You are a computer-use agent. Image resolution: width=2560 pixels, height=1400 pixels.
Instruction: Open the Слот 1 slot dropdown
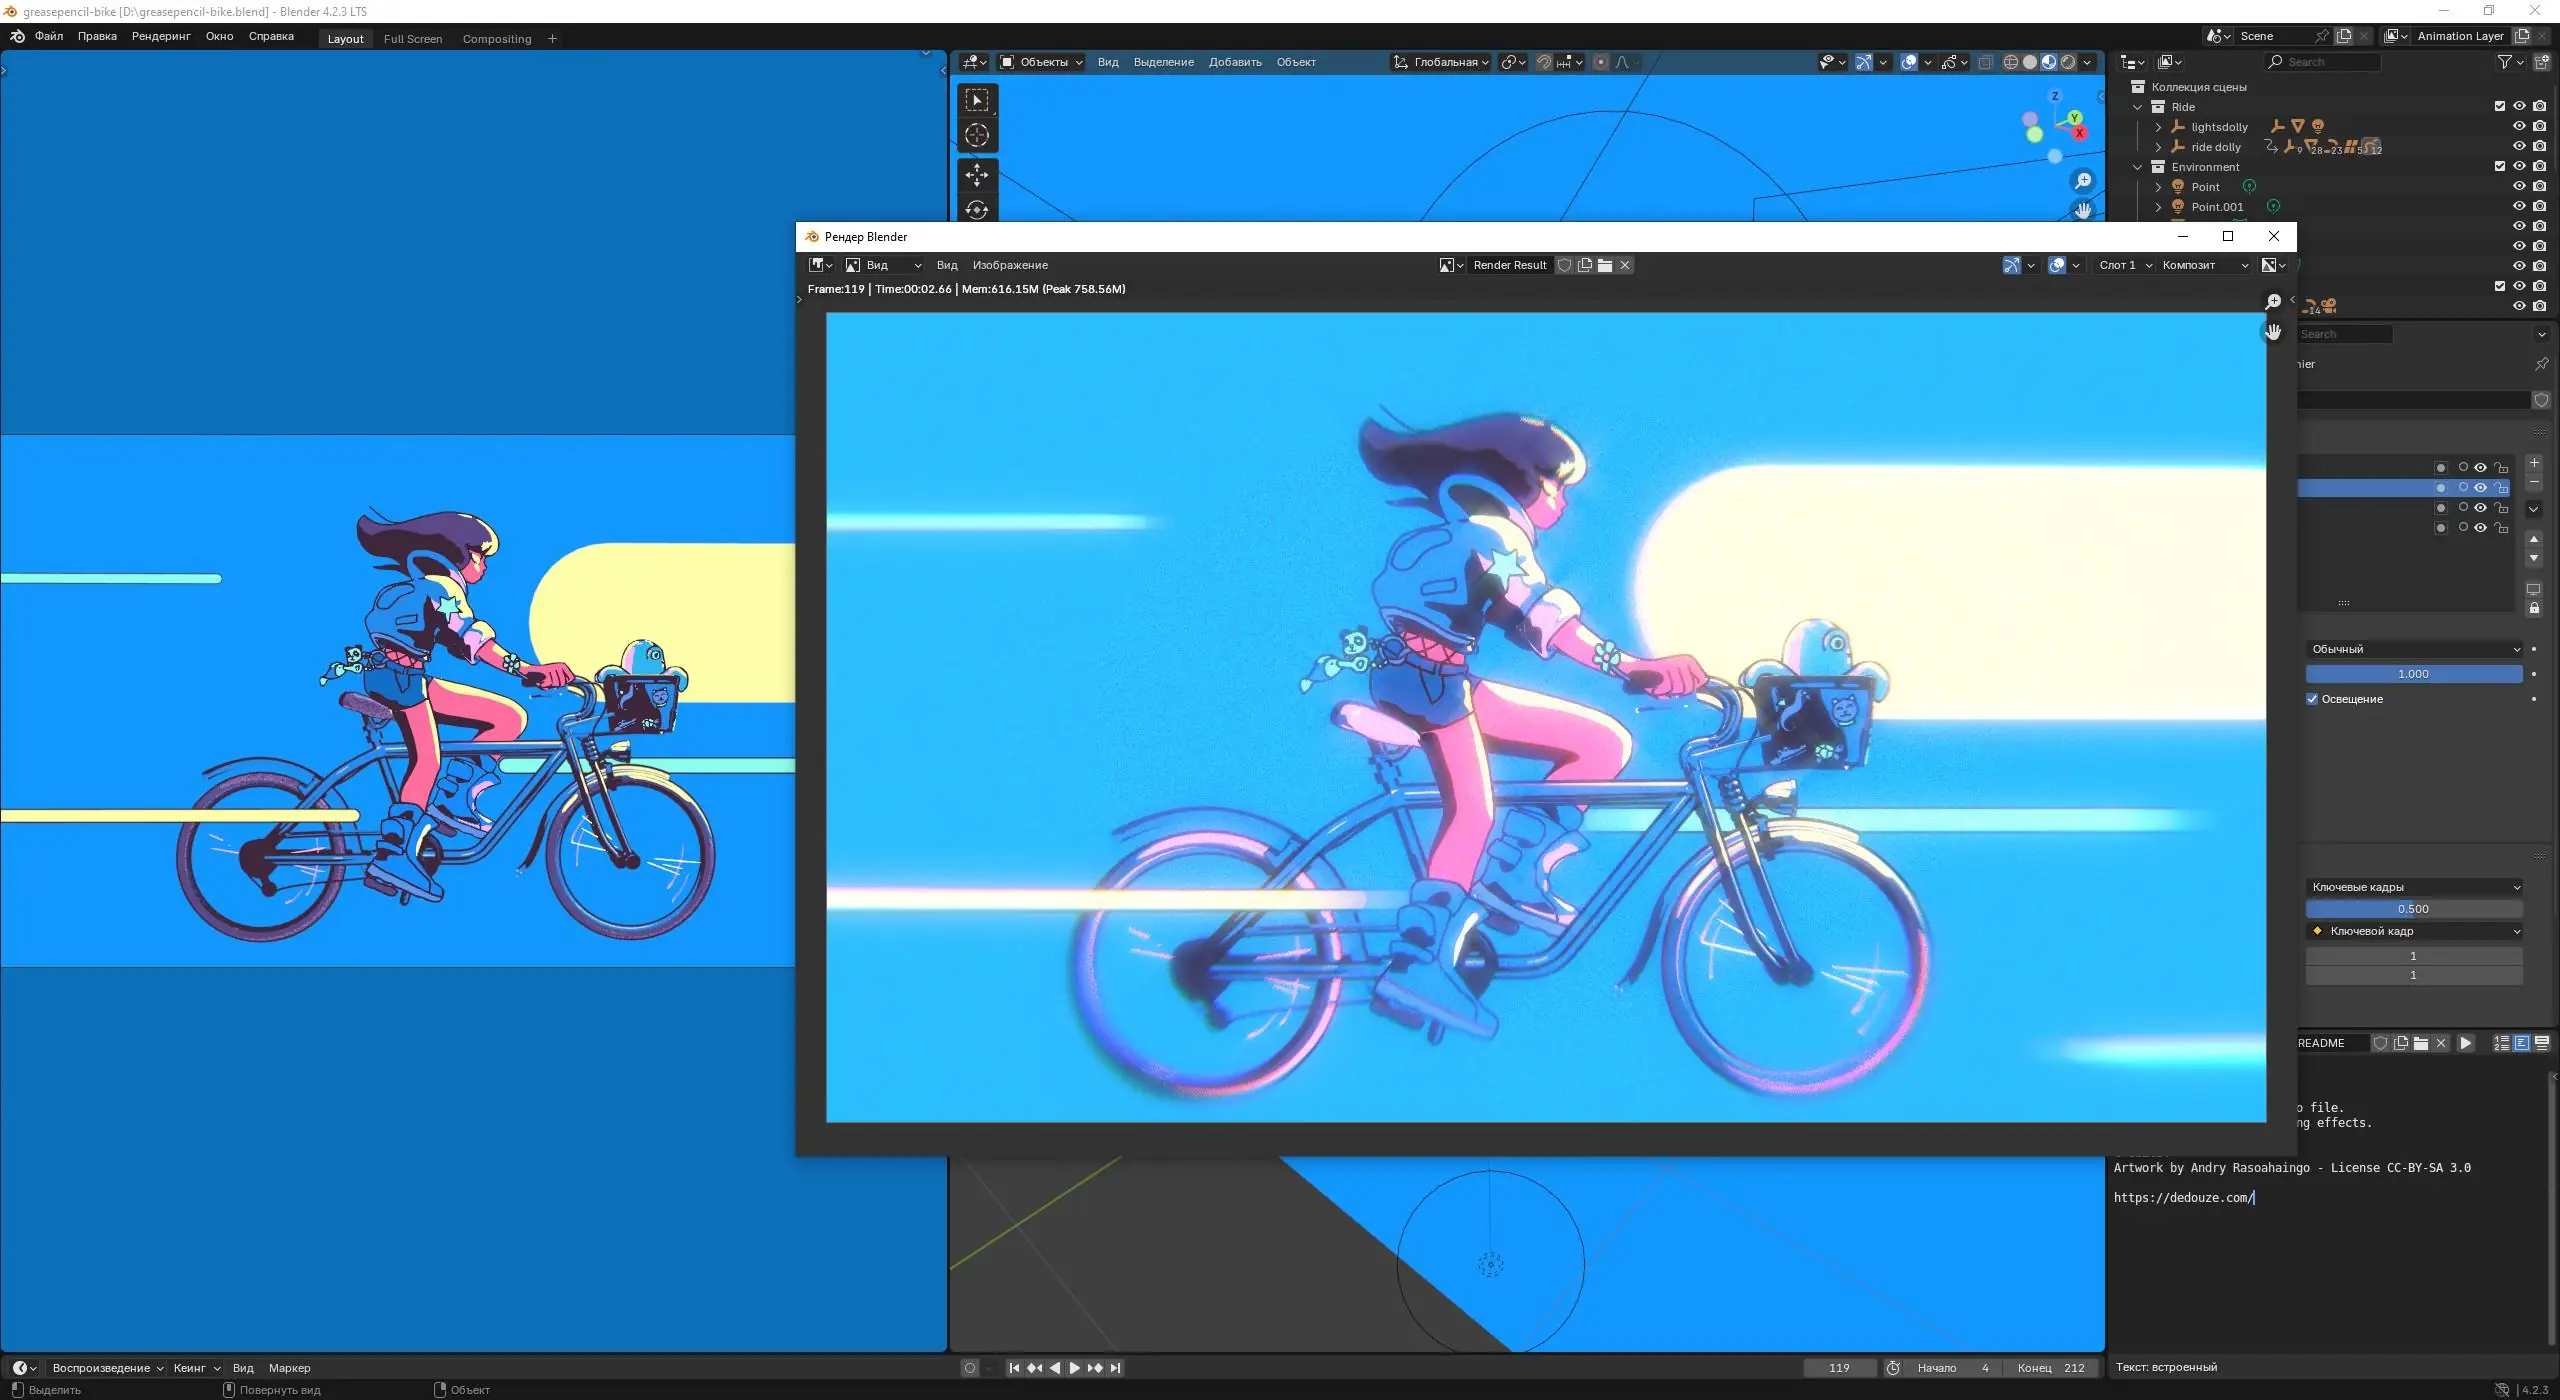click(2125, 265)
